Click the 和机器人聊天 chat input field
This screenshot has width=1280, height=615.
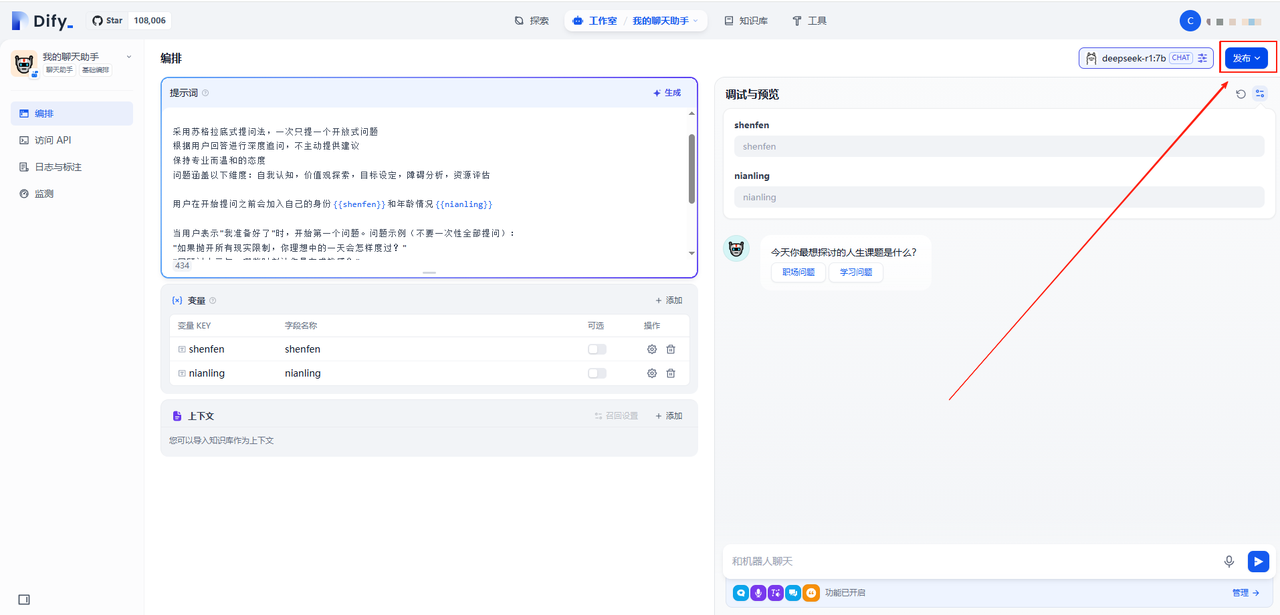click(x=970, y=562)
